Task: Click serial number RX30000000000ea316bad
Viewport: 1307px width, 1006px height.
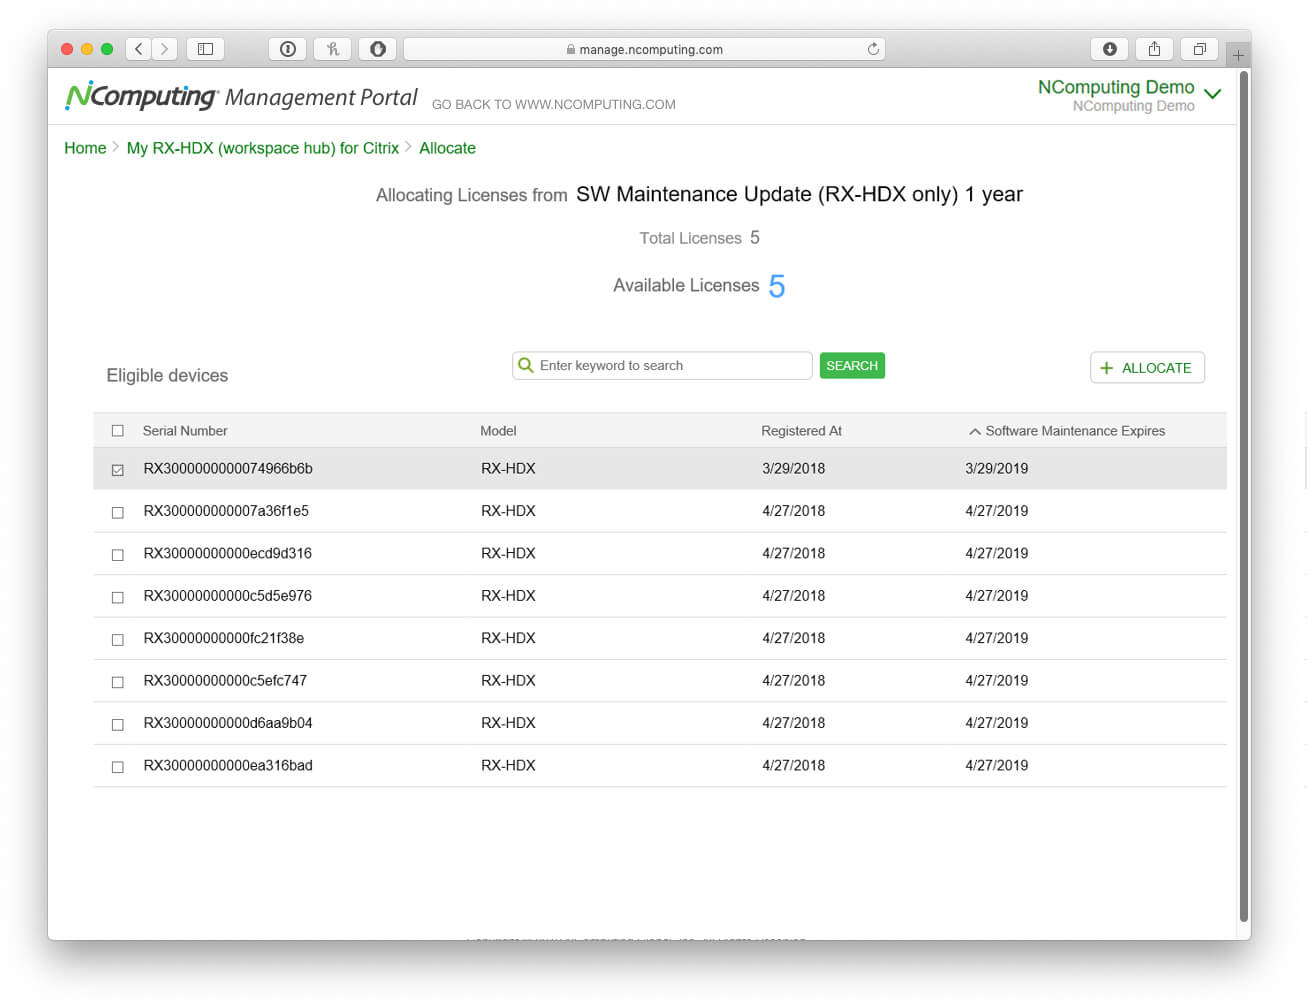Action: click(228, 766)
